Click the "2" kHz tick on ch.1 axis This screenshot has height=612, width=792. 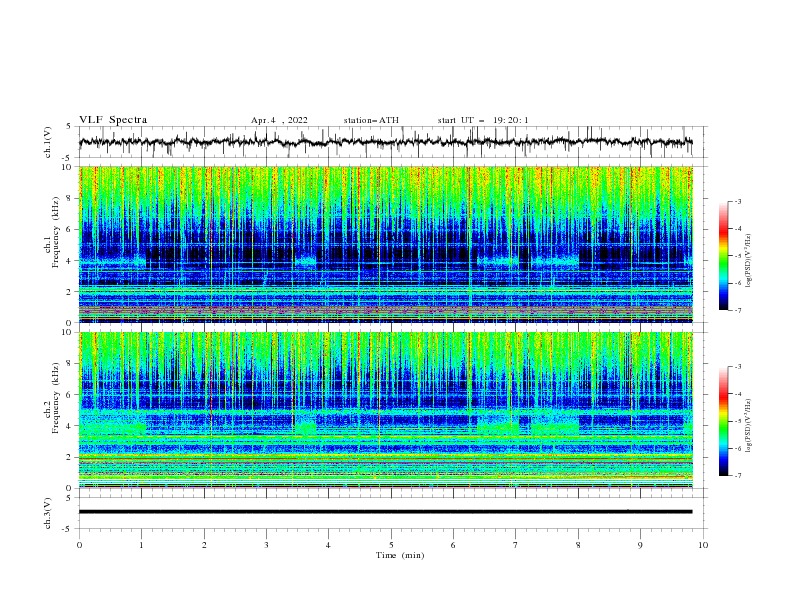pyautogui.click(x=70, y=291)
